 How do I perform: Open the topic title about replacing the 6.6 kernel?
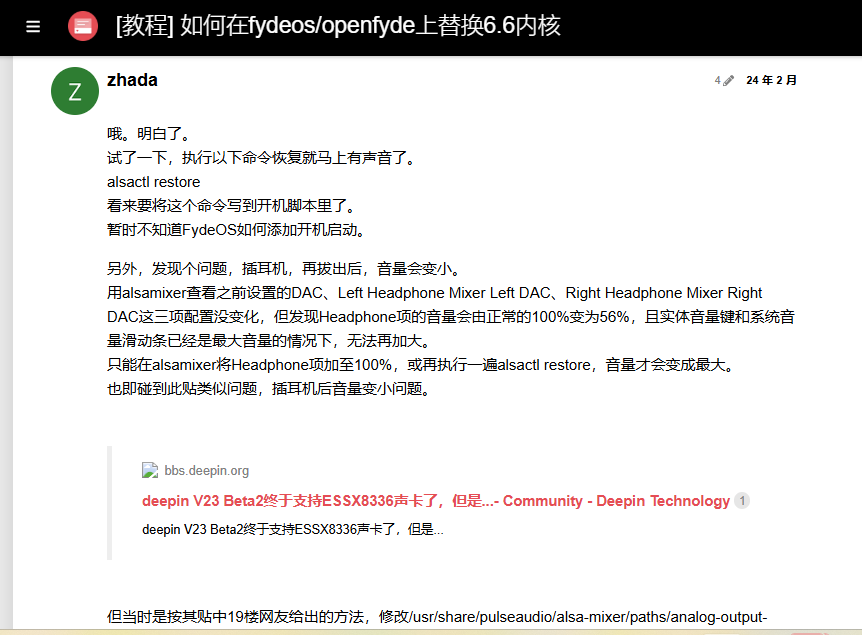pos(338,26)
